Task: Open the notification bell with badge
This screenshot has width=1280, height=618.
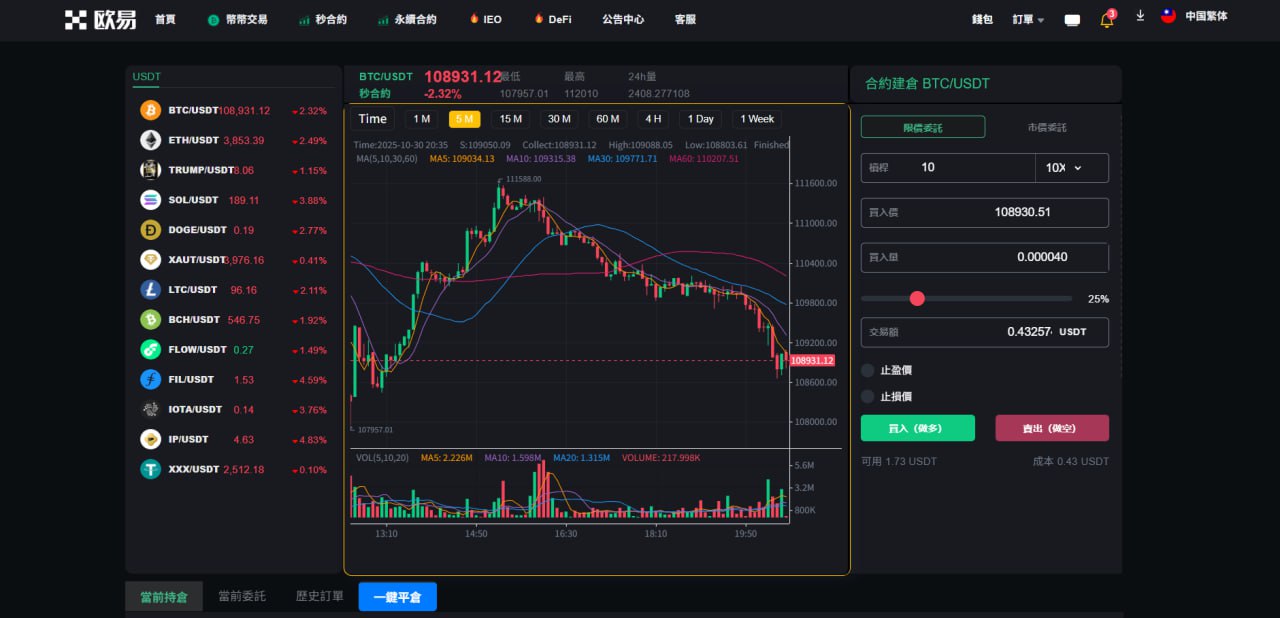Action: [x=1106, y=20]
